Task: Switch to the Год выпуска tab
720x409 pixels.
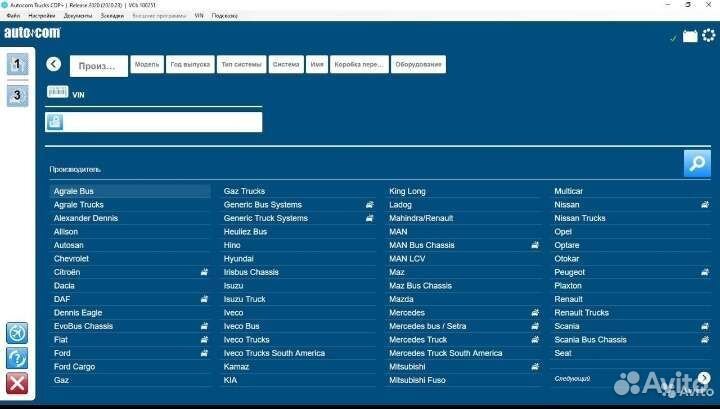Action: 190,64
